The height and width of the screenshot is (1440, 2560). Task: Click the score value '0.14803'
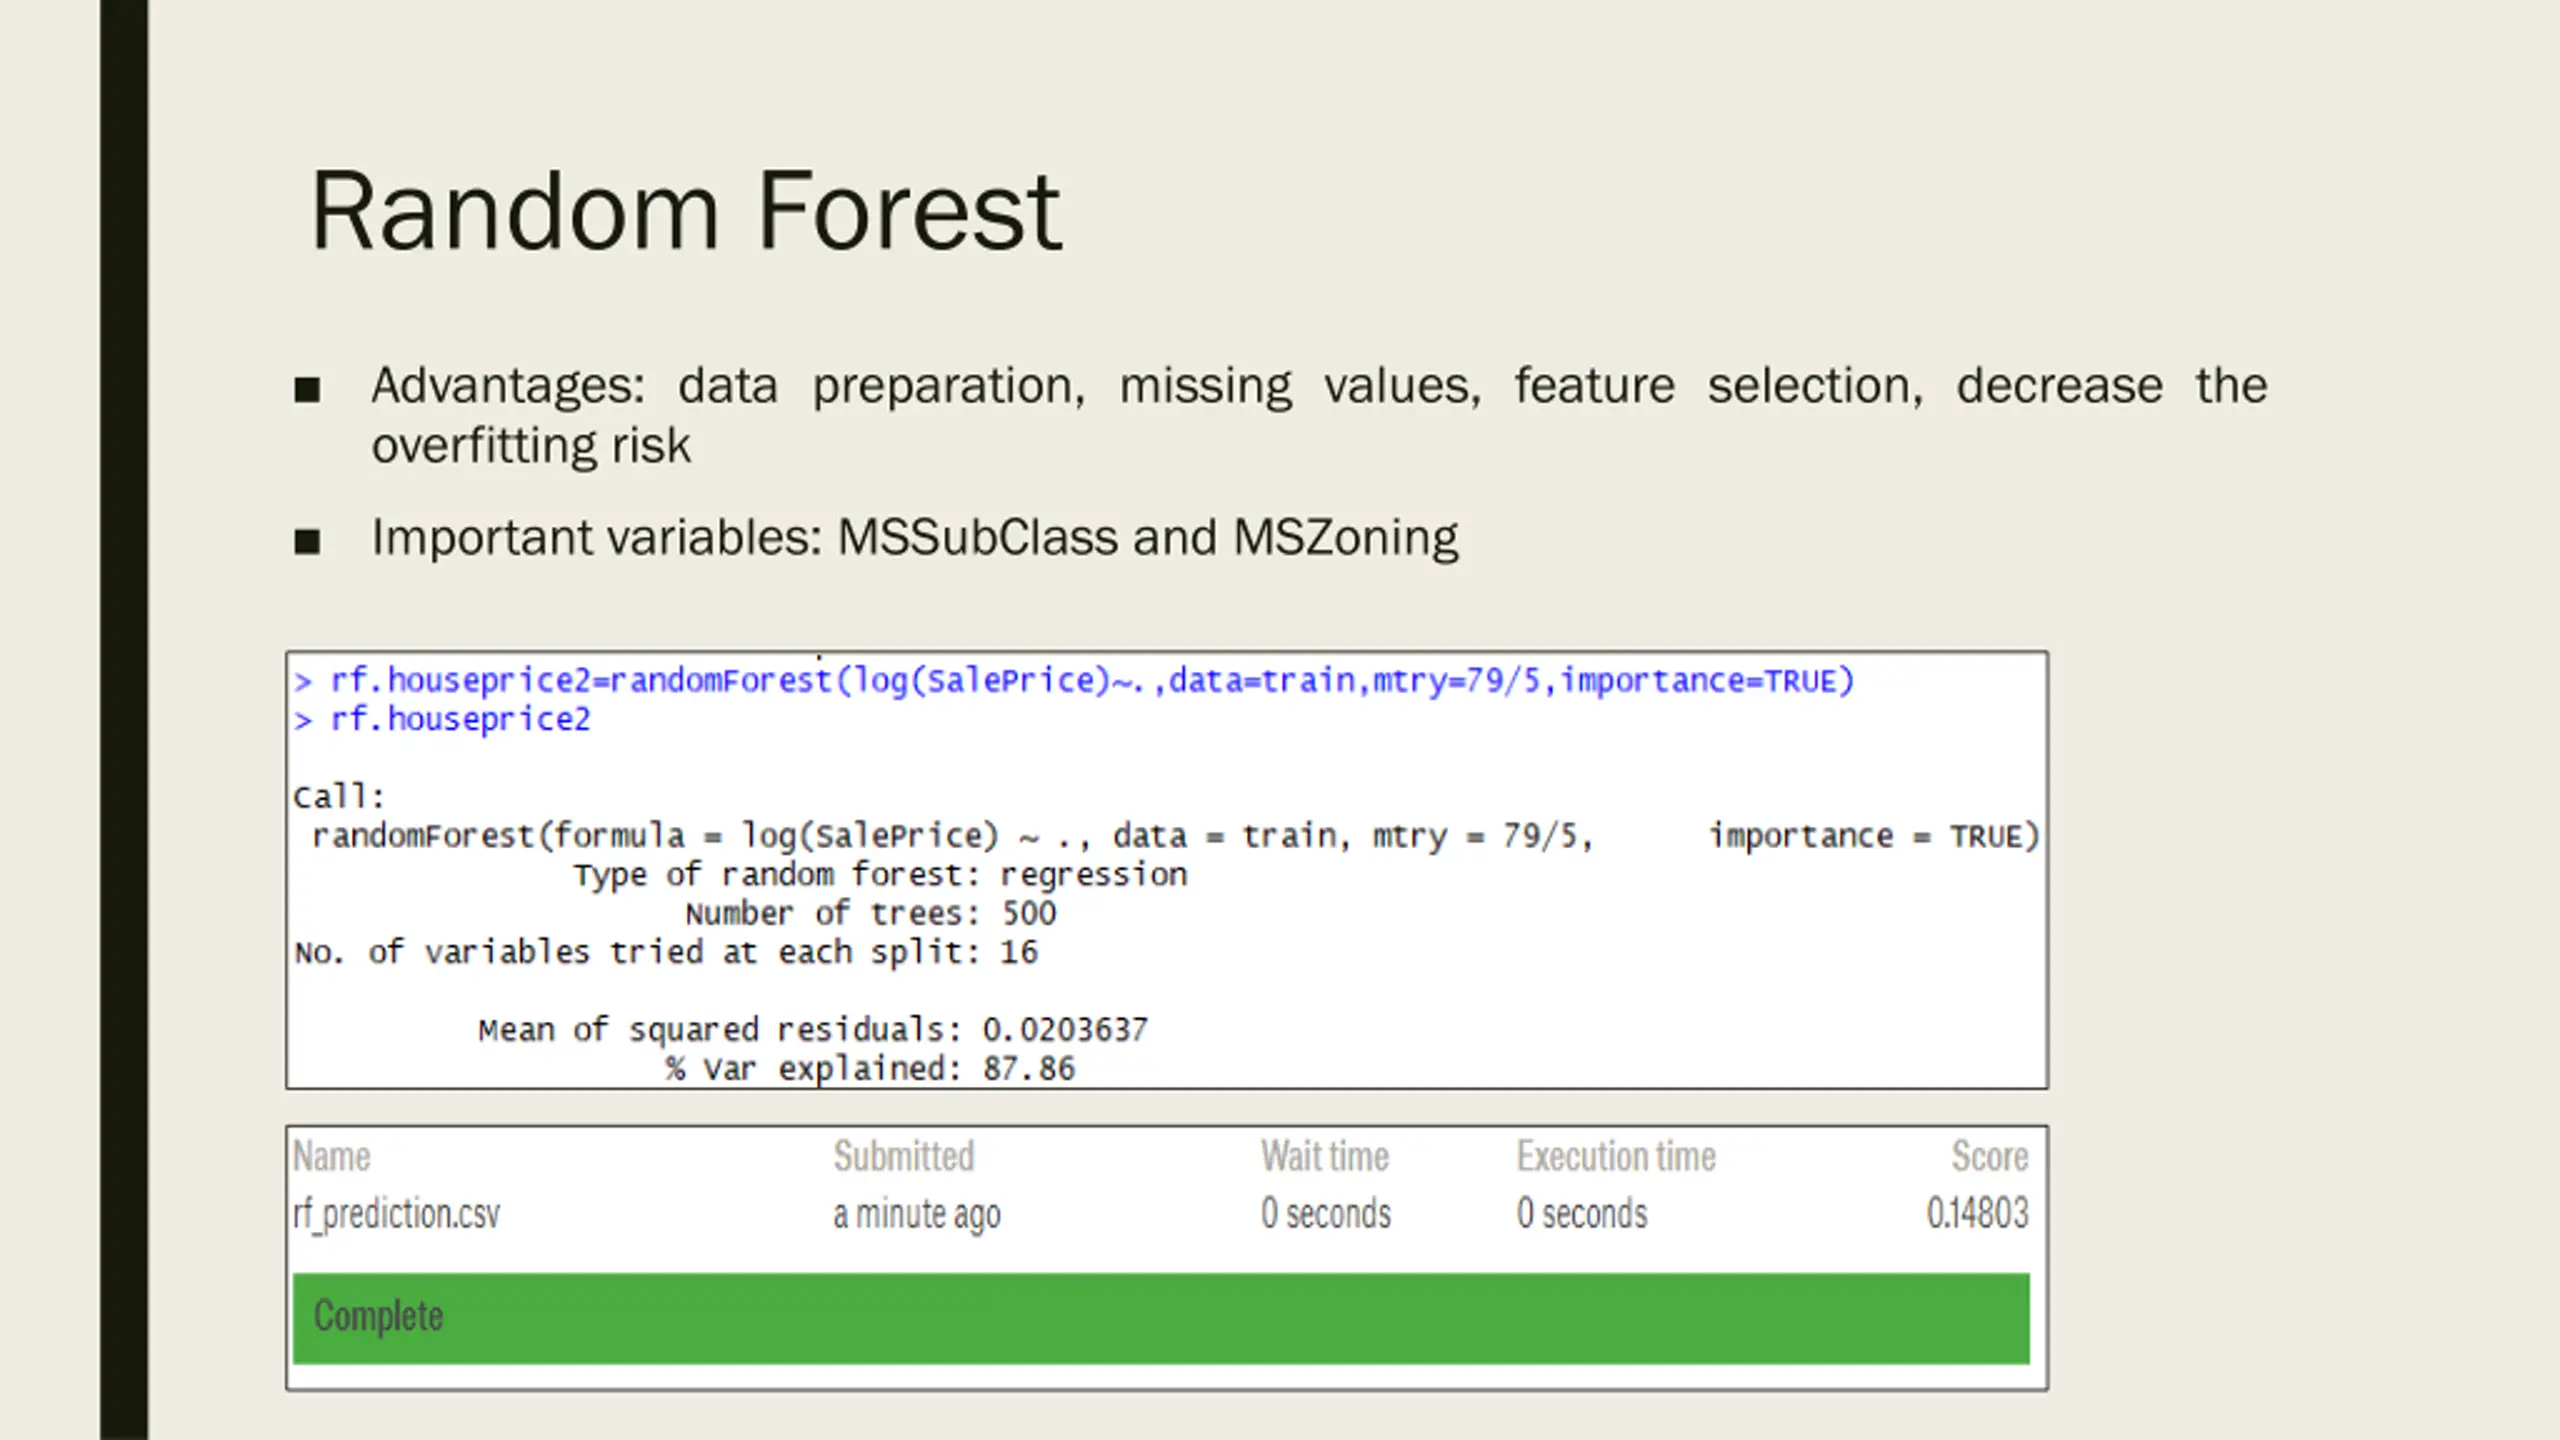[x=1978, y=1213]
